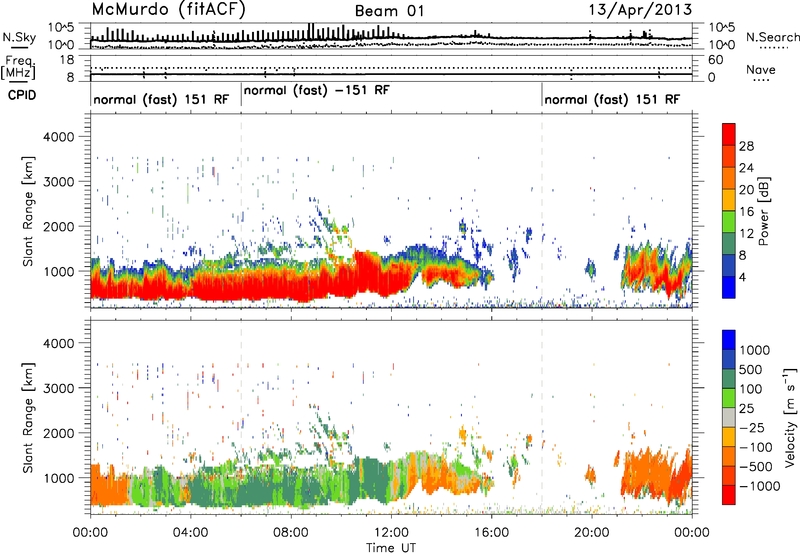The height and width of the screenshot is (554, 800).
Task: Click the power panel 'Slant Range [km]' label
Action: click(x=28, y=211)
